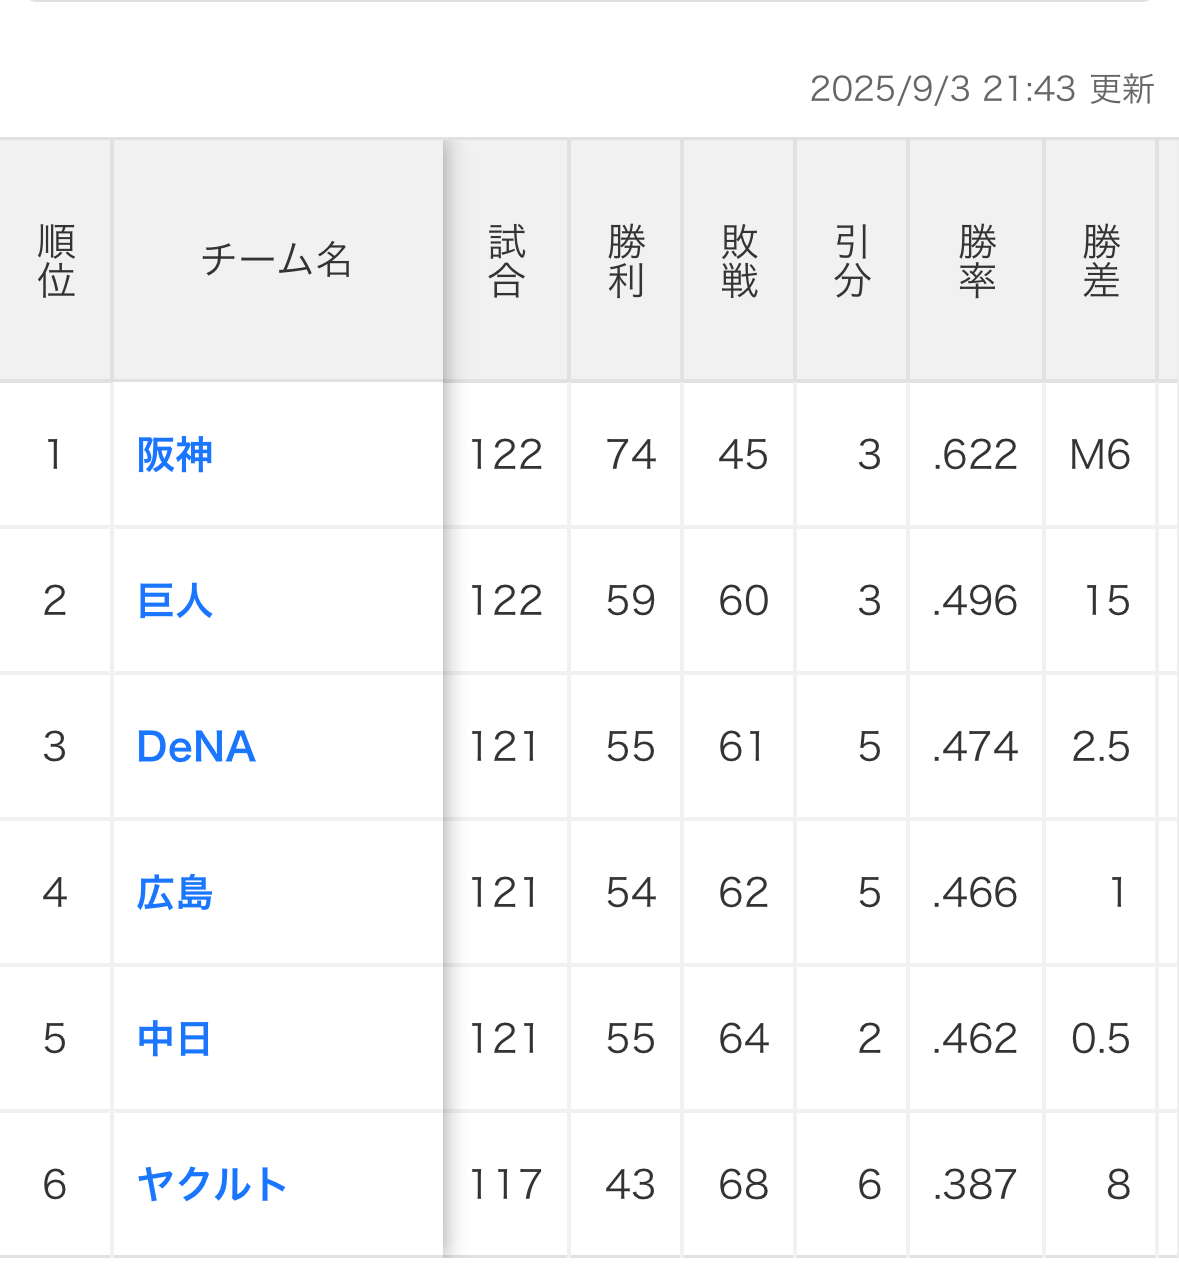Click the 敗戦 column header

click(x=739, y=261)
